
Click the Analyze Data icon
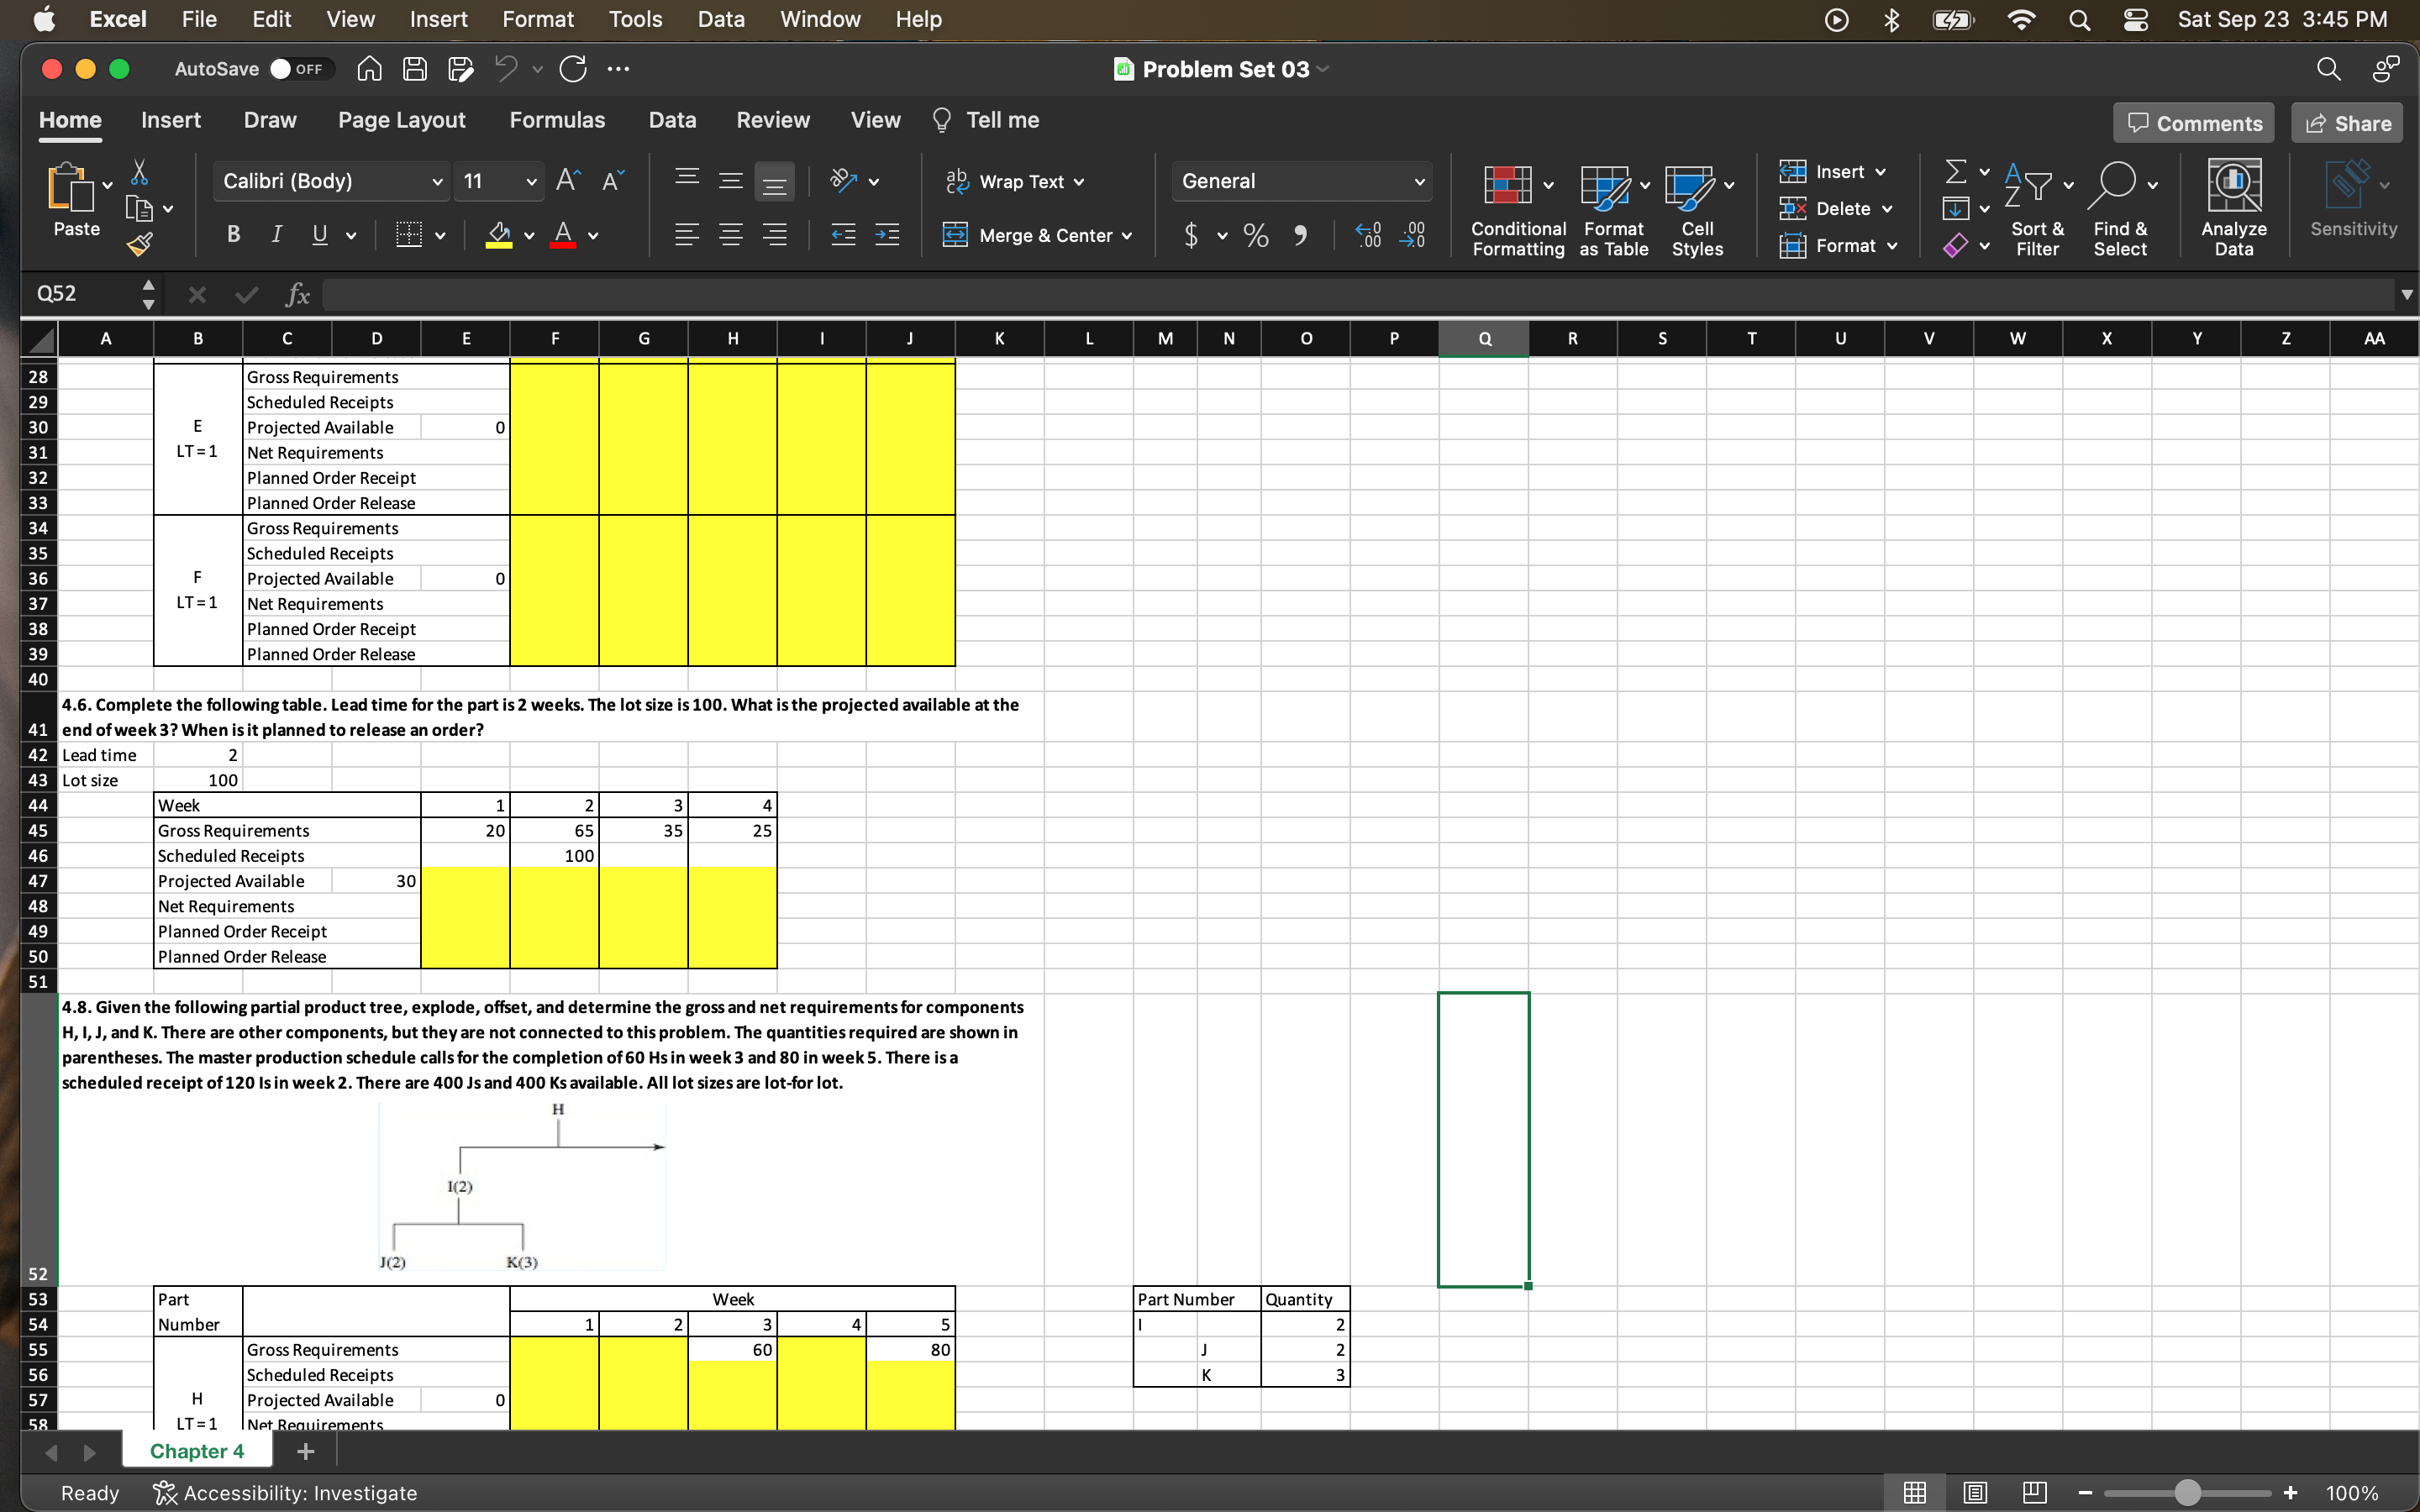pos(2233,185)
